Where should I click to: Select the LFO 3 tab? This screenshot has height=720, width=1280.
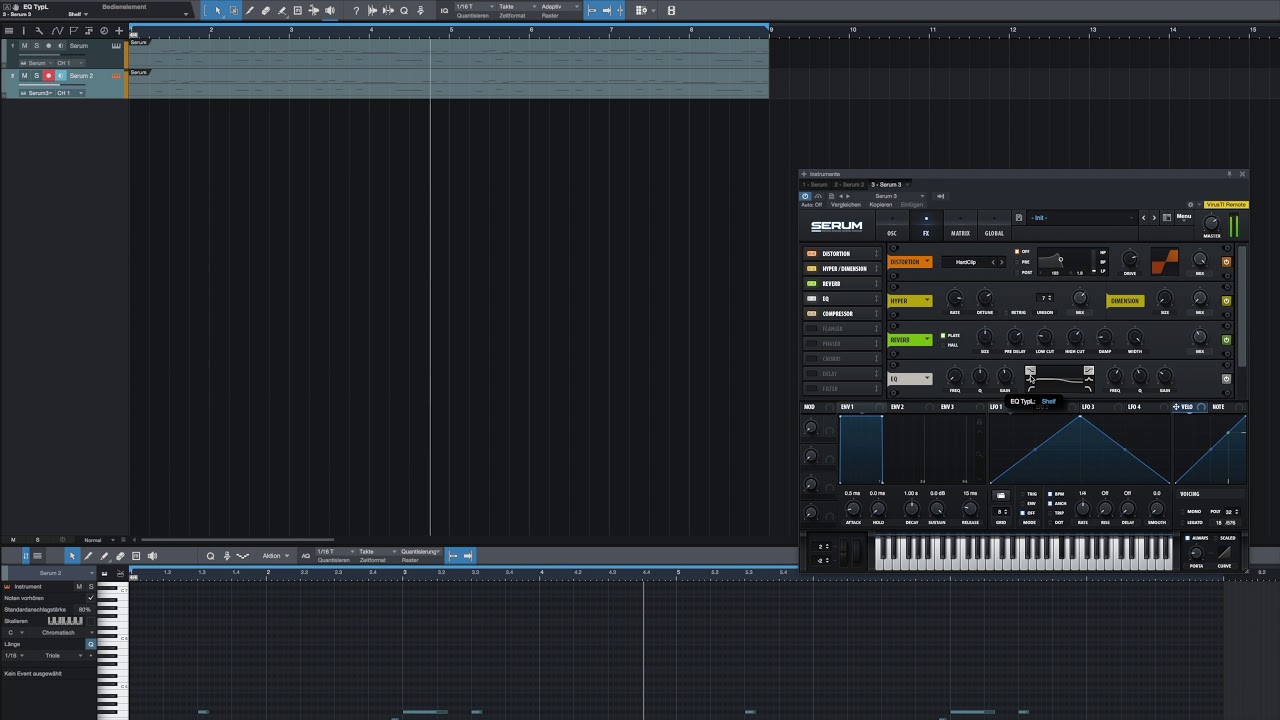pyautogui.click(x=1087, y=407)
